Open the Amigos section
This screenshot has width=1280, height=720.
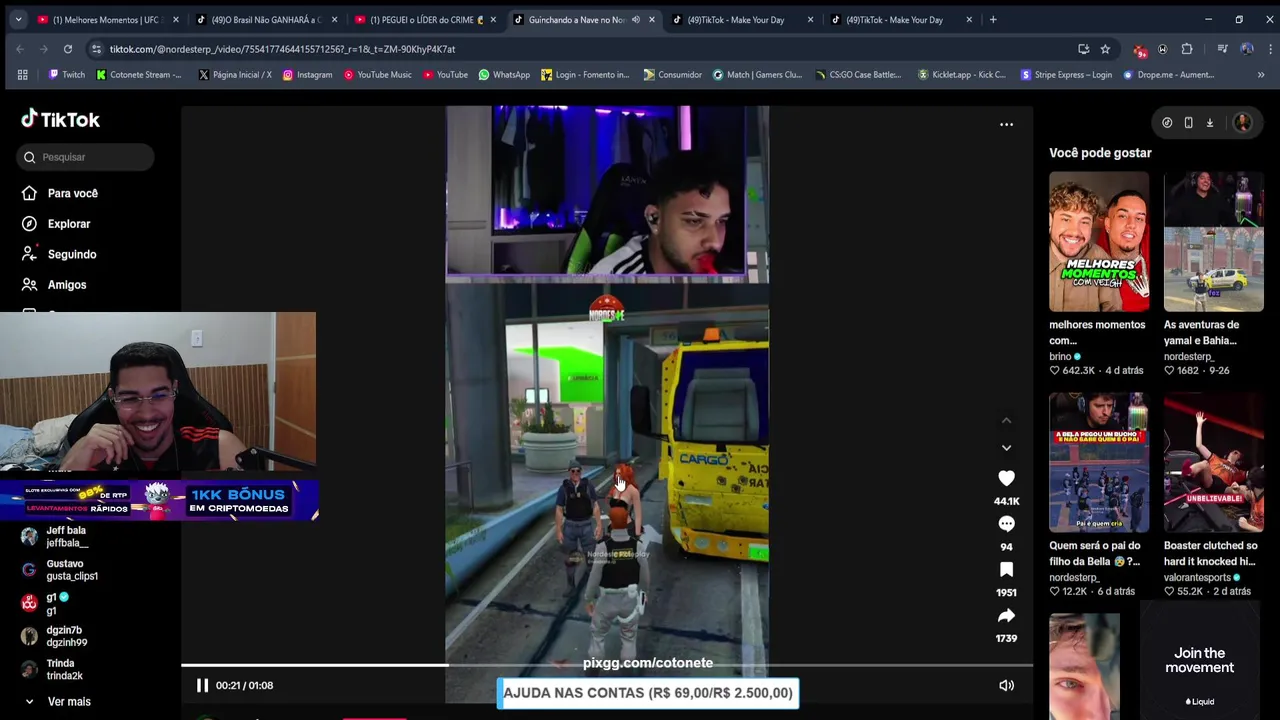[67, 285]
